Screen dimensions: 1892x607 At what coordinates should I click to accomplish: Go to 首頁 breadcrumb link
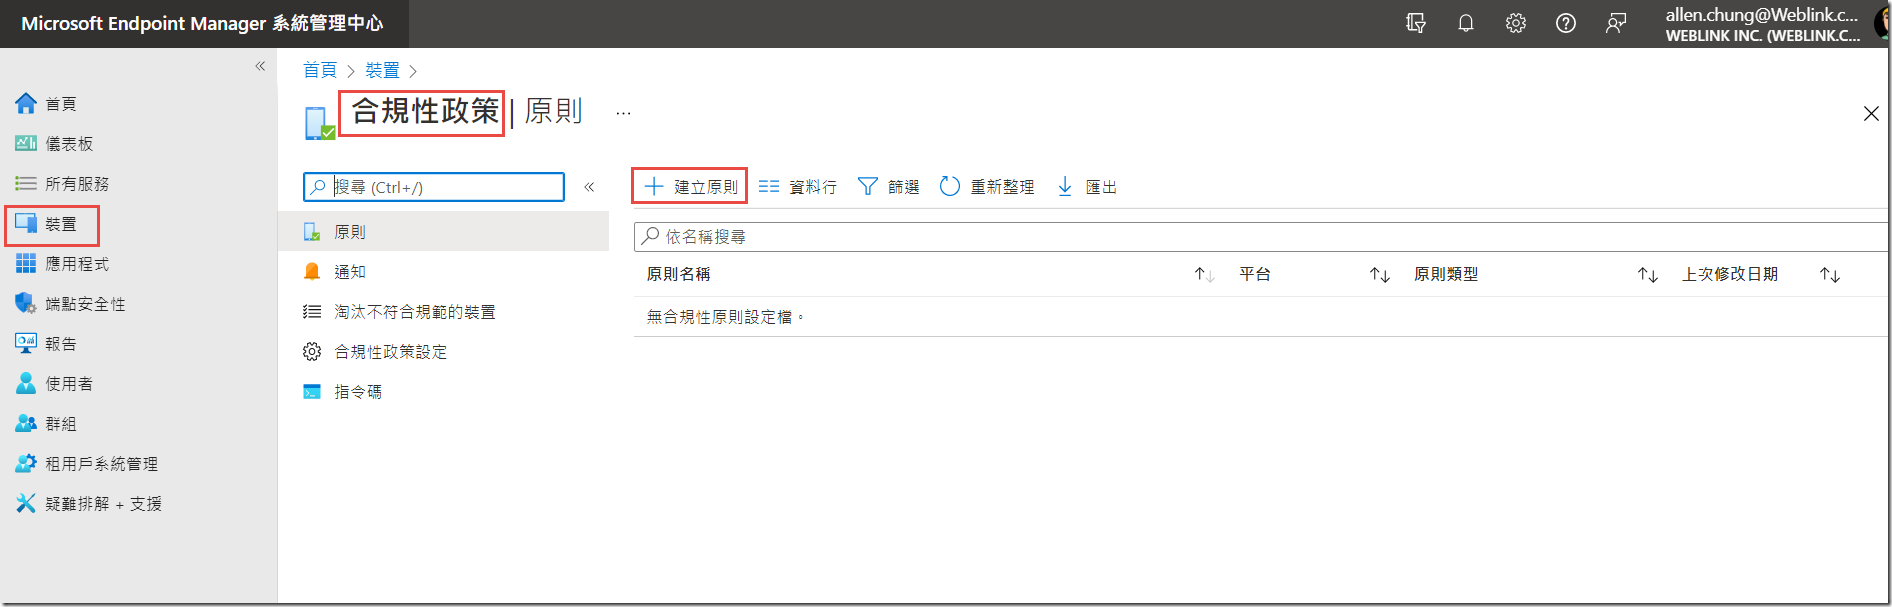[320, 70]
